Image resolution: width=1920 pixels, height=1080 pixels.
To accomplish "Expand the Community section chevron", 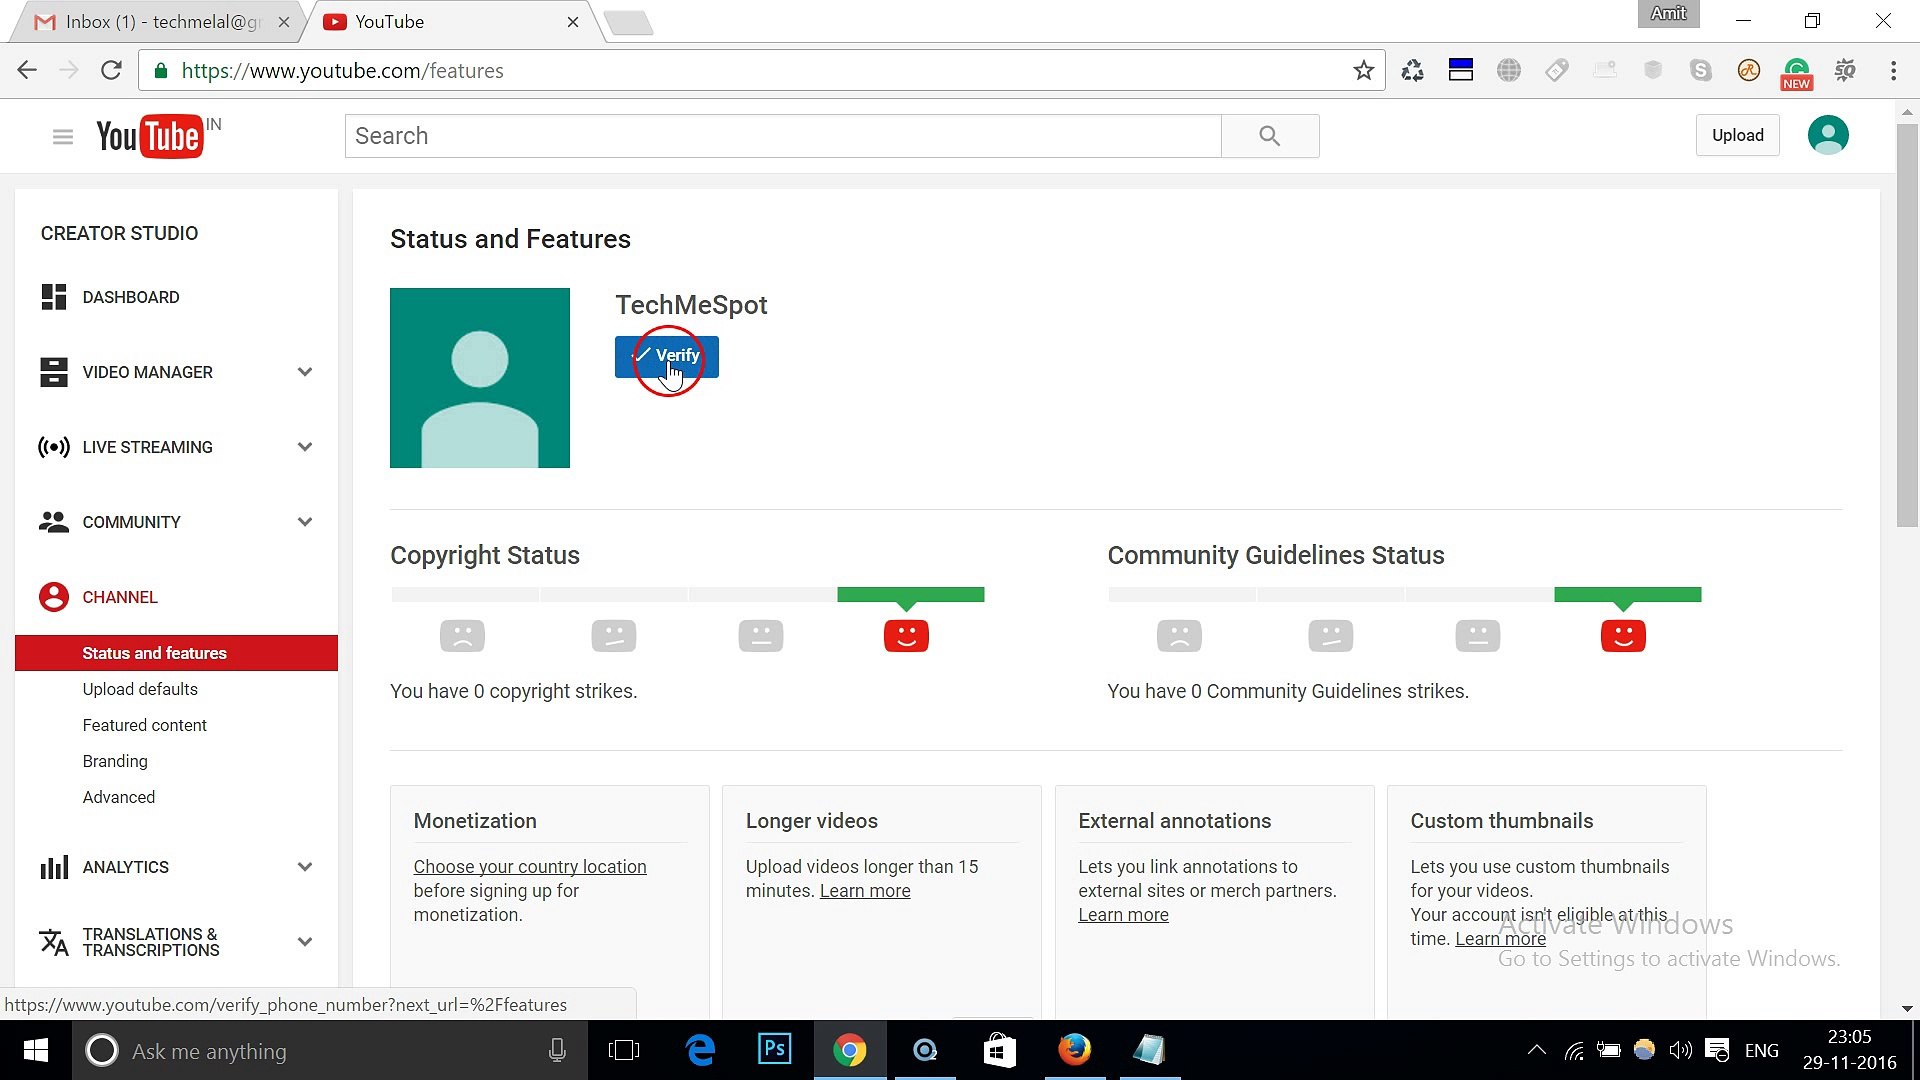I will click(x=304, y=521).
